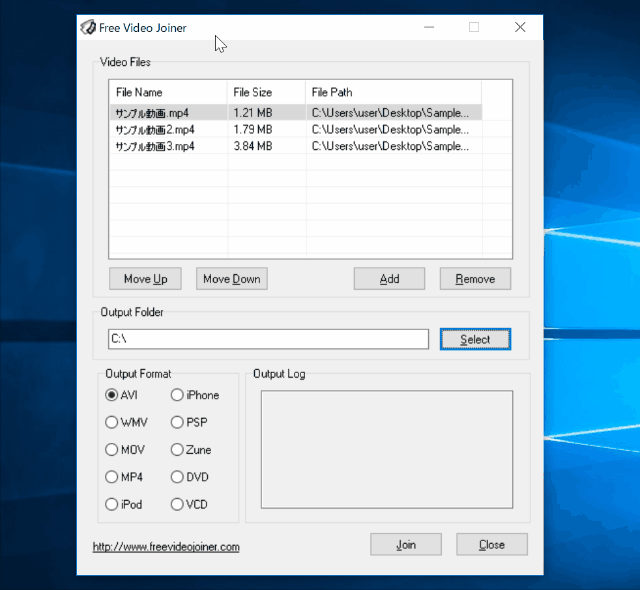Click the Move Up button
The width and height of the screenshot is (640, 590).
[145, 279]
